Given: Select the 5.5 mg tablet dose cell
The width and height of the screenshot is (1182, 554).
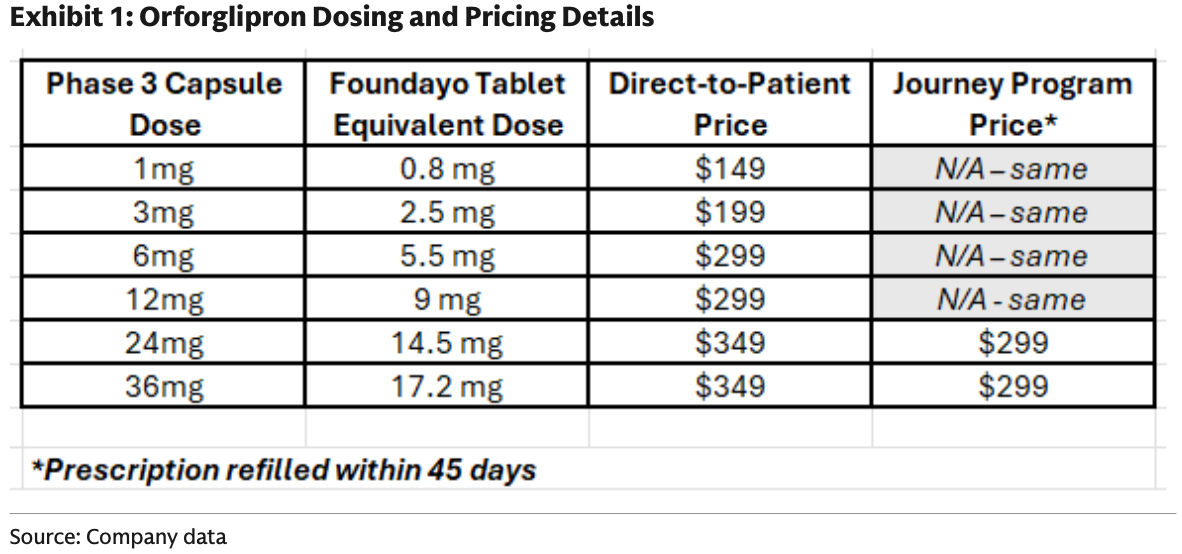Looking at the screenshot, I should [447, 256].
